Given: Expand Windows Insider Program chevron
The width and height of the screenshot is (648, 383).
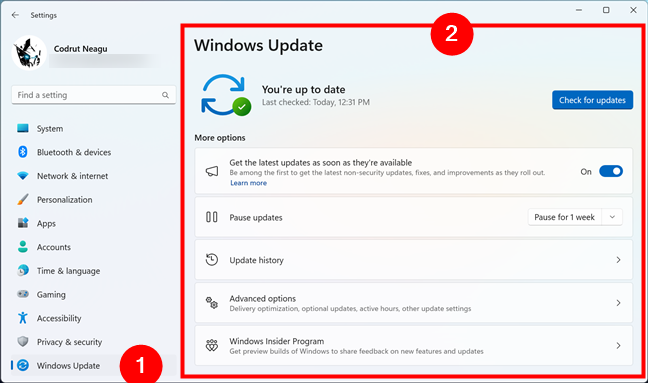Looking at the screenshot, I should (618, 345).
